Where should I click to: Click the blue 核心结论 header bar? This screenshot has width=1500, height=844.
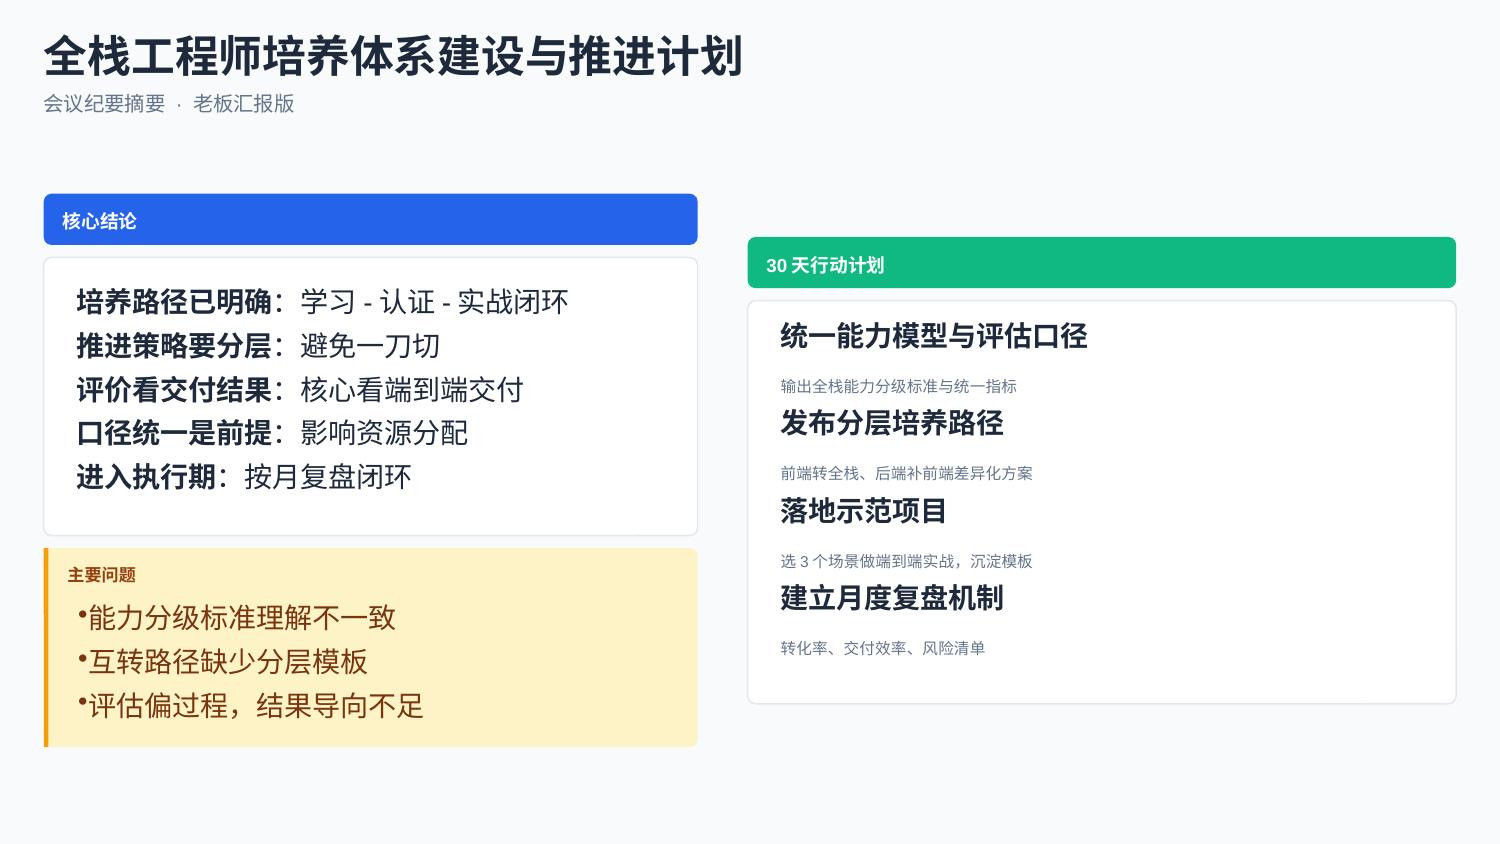[370, 219]
